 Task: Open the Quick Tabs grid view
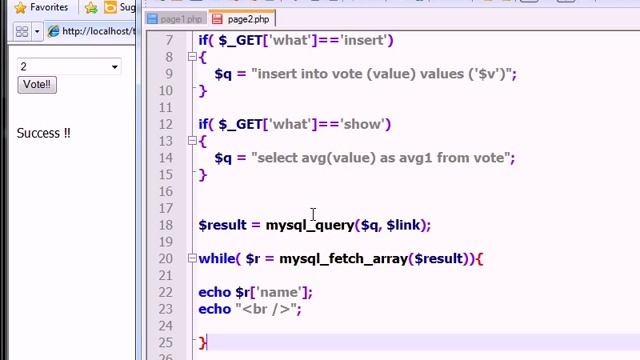[22, 31]
